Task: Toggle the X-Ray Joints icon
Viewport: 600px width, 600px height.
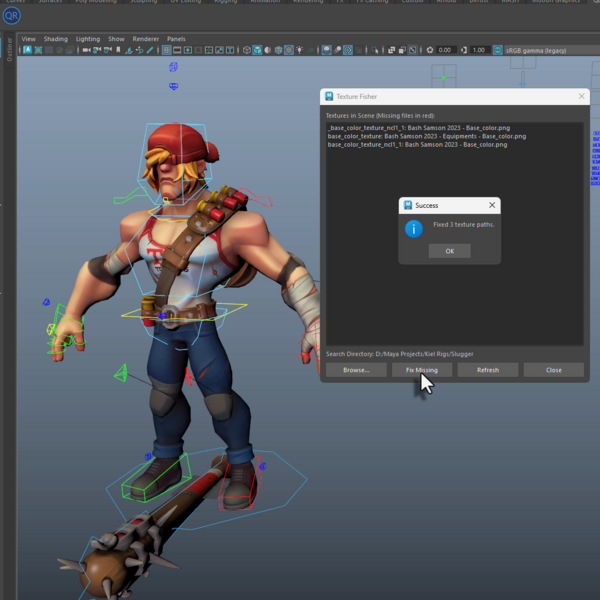Action: pyautogui.click(x=412, y=50)
